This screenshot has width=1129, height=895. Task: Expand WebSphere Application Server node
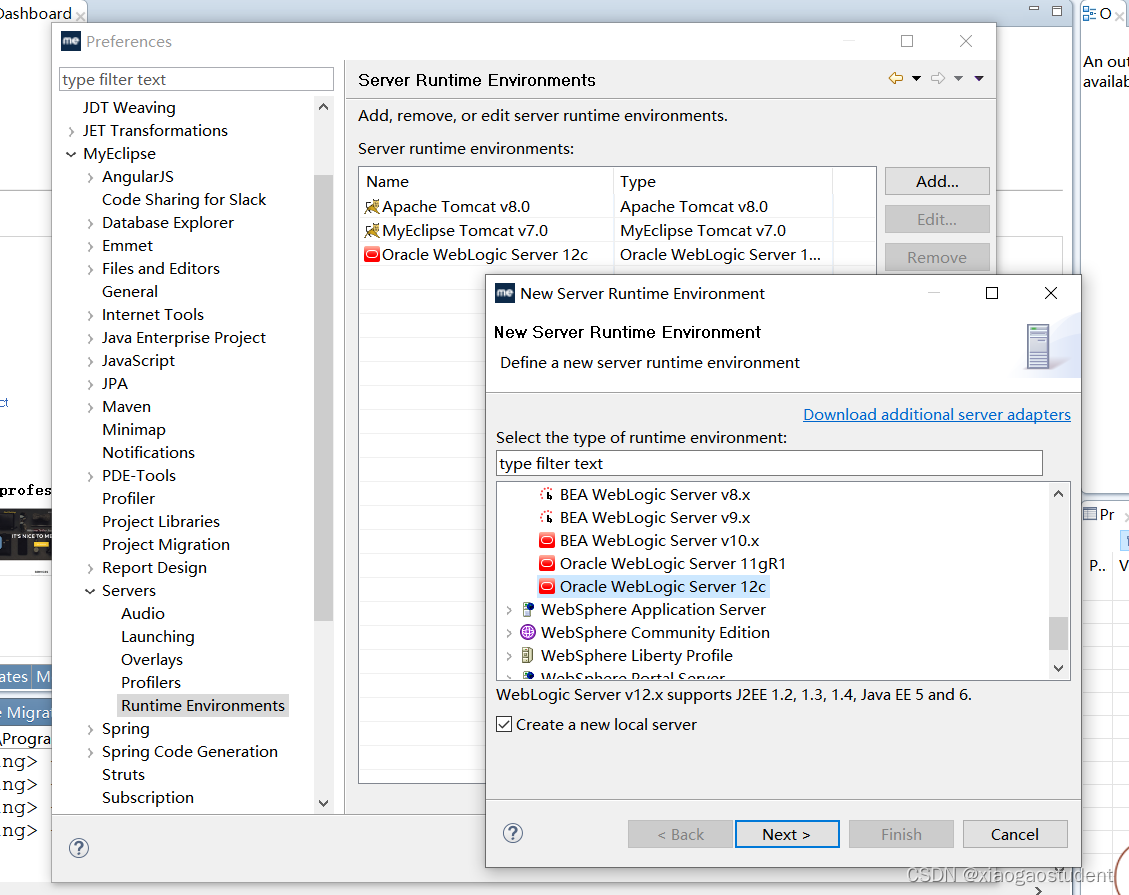pos(509,610)
